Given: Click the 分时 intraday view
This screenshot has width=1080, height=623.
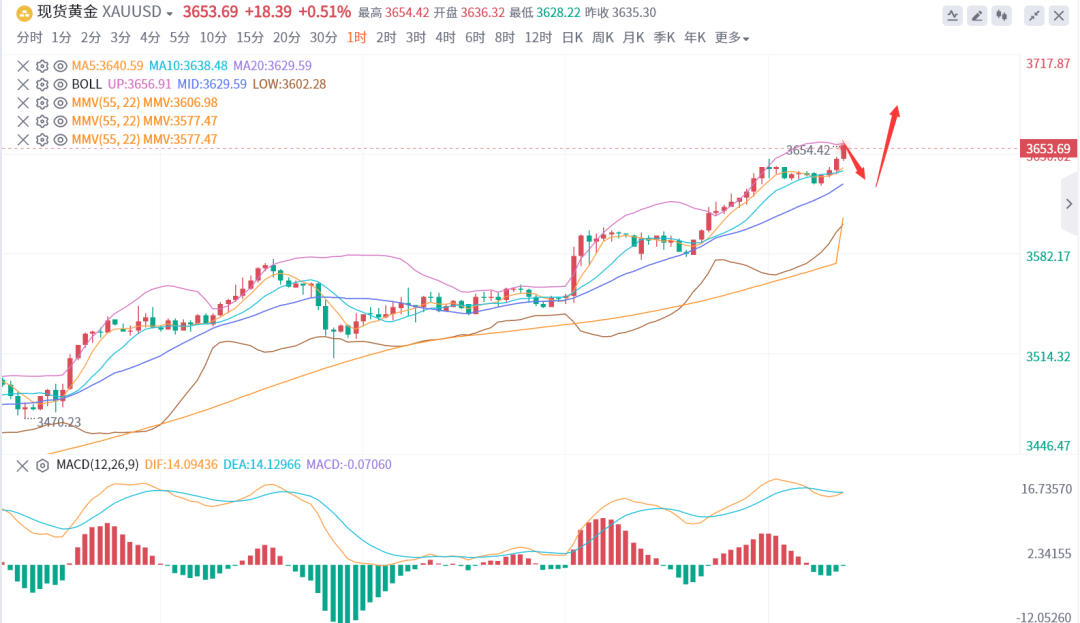Looking at the screenshot, I should point(30,38).
